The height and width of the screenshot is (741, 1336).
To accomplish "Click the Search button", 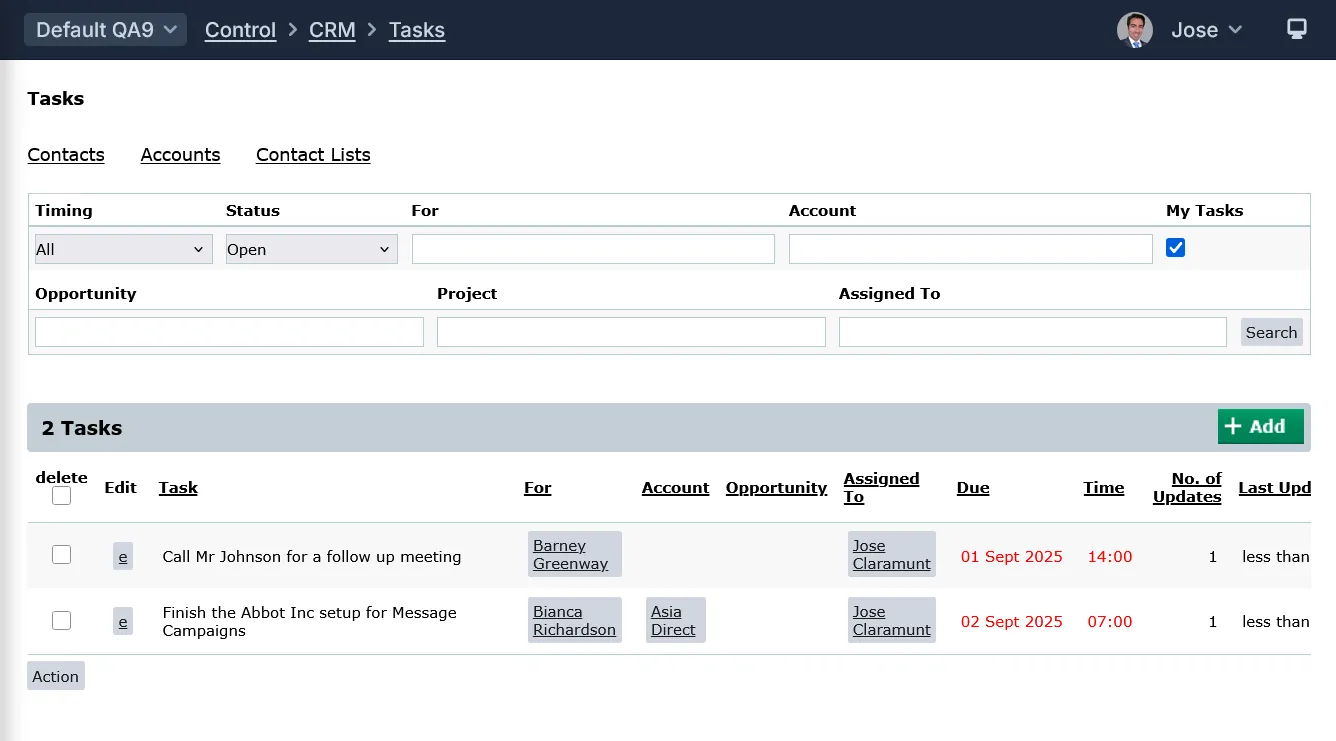I will pos(1271,333).
